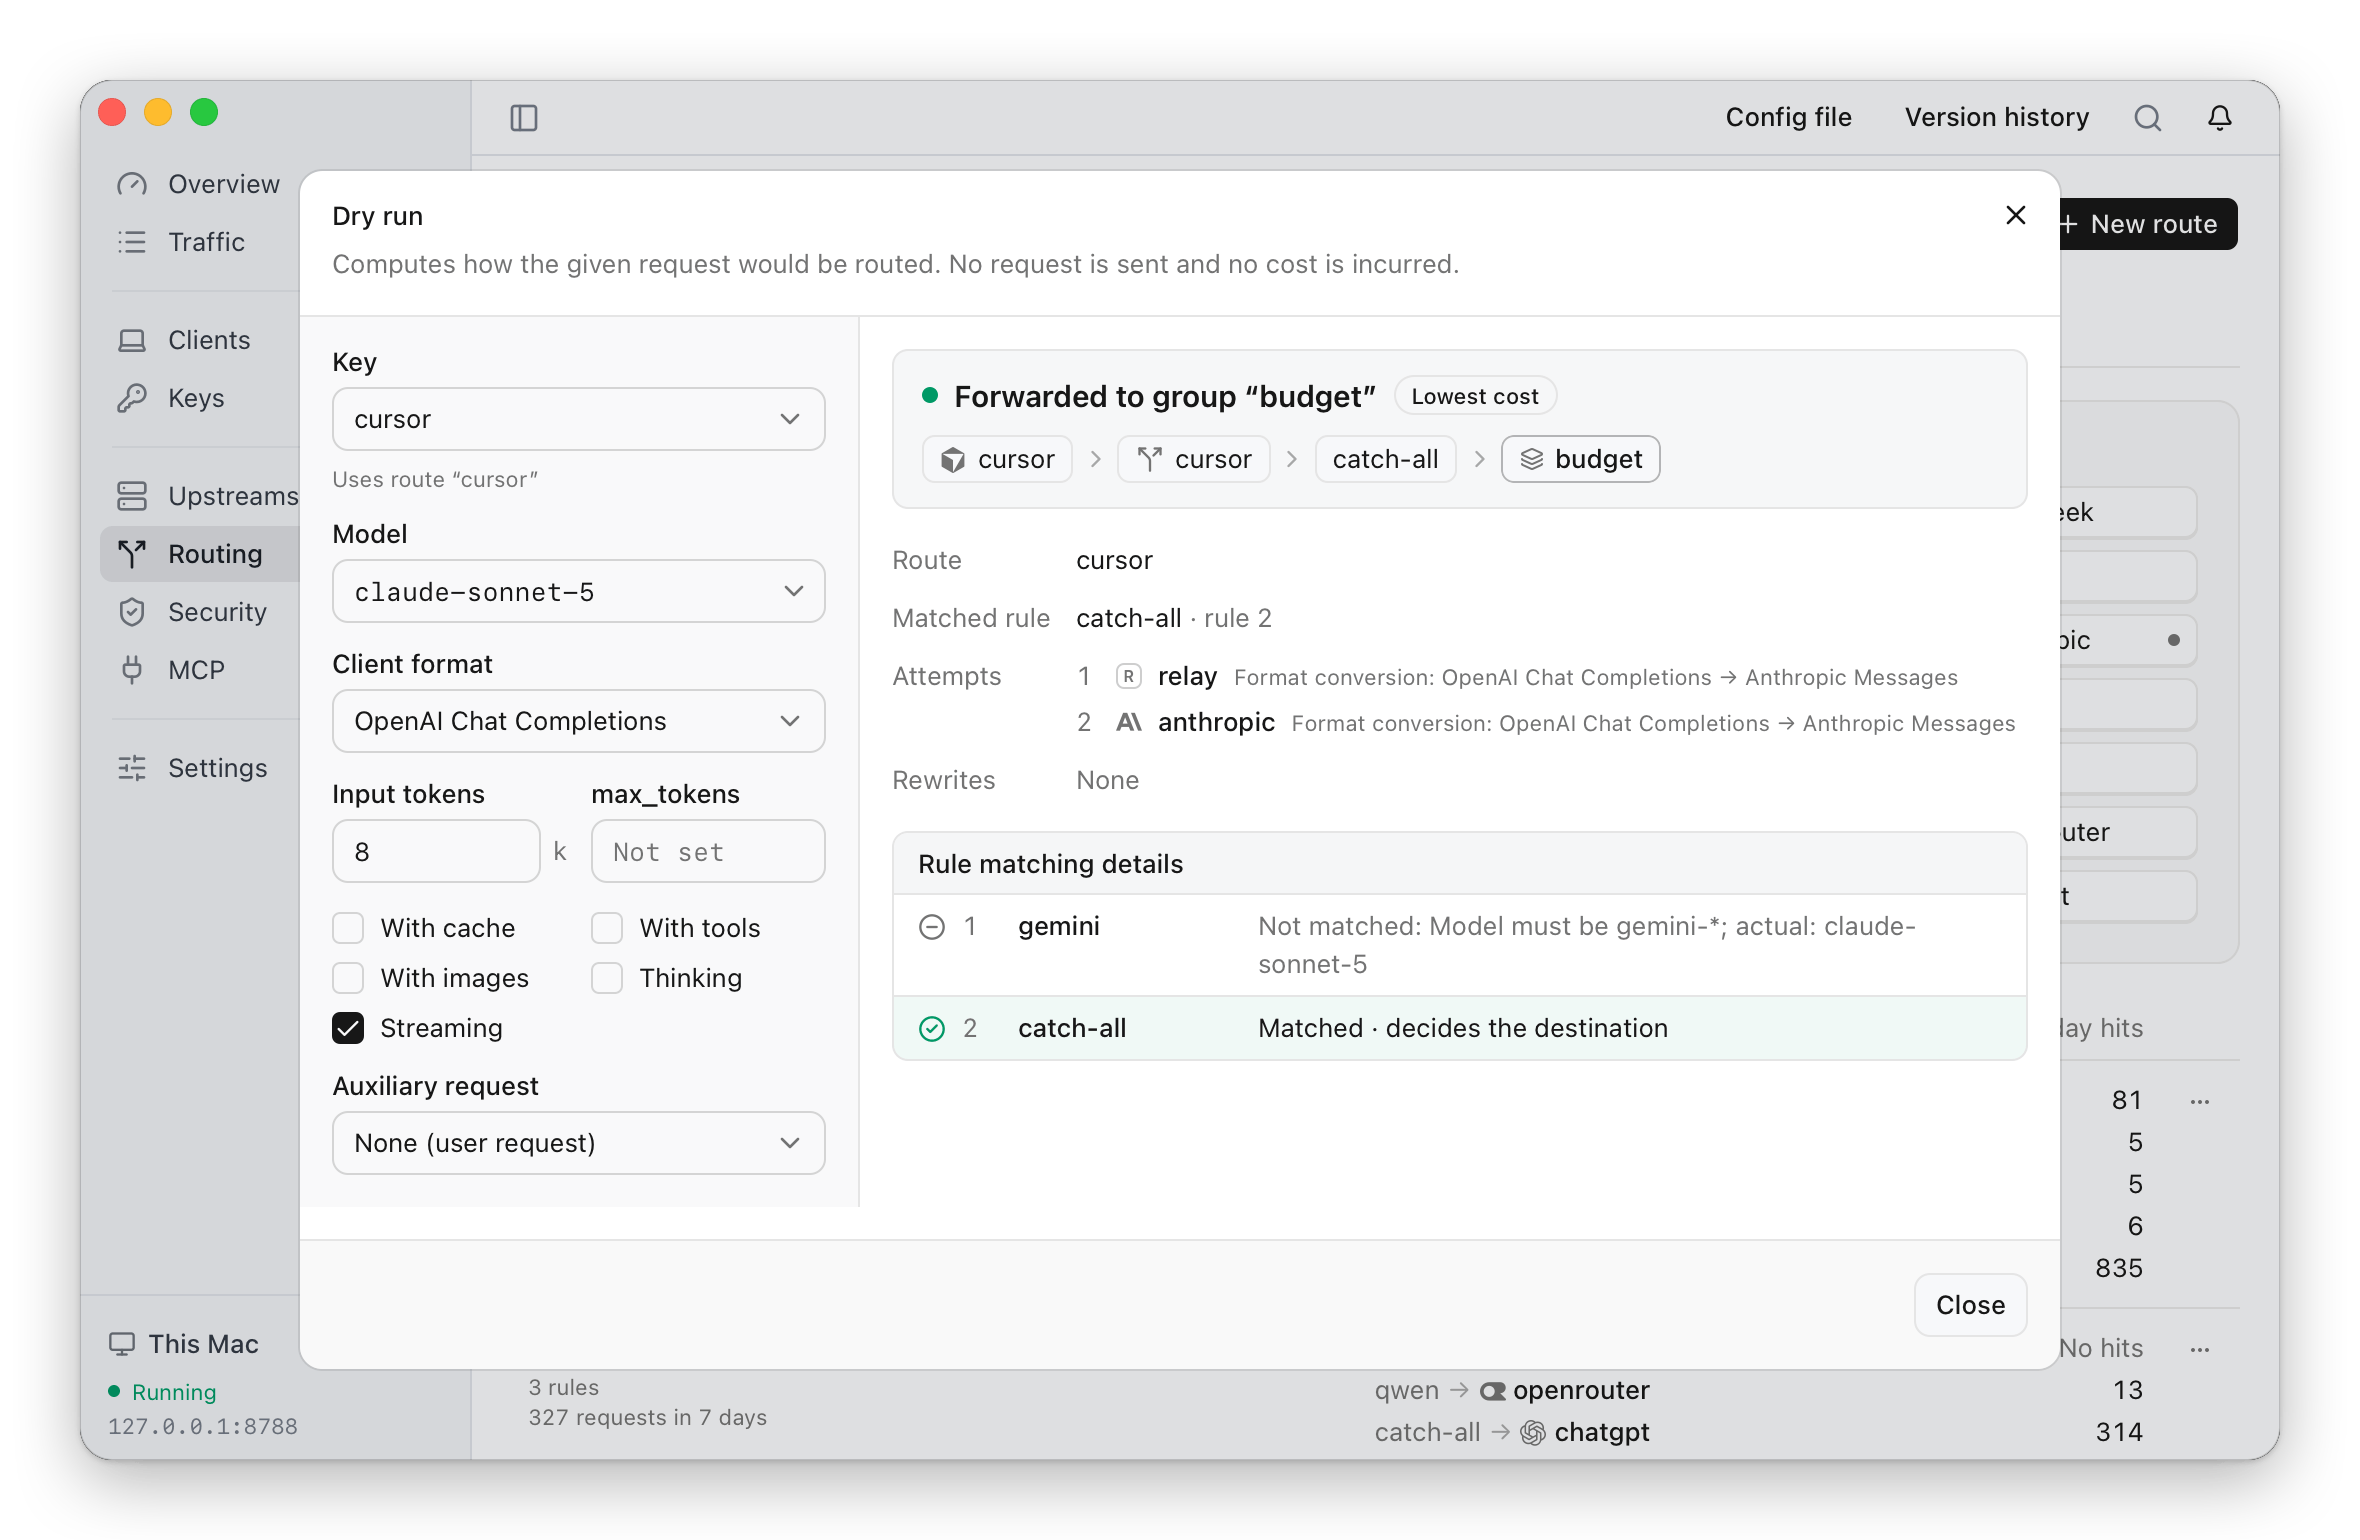Click the Close button in dialog
2360x1540 pixels.
[1970, 1305]
